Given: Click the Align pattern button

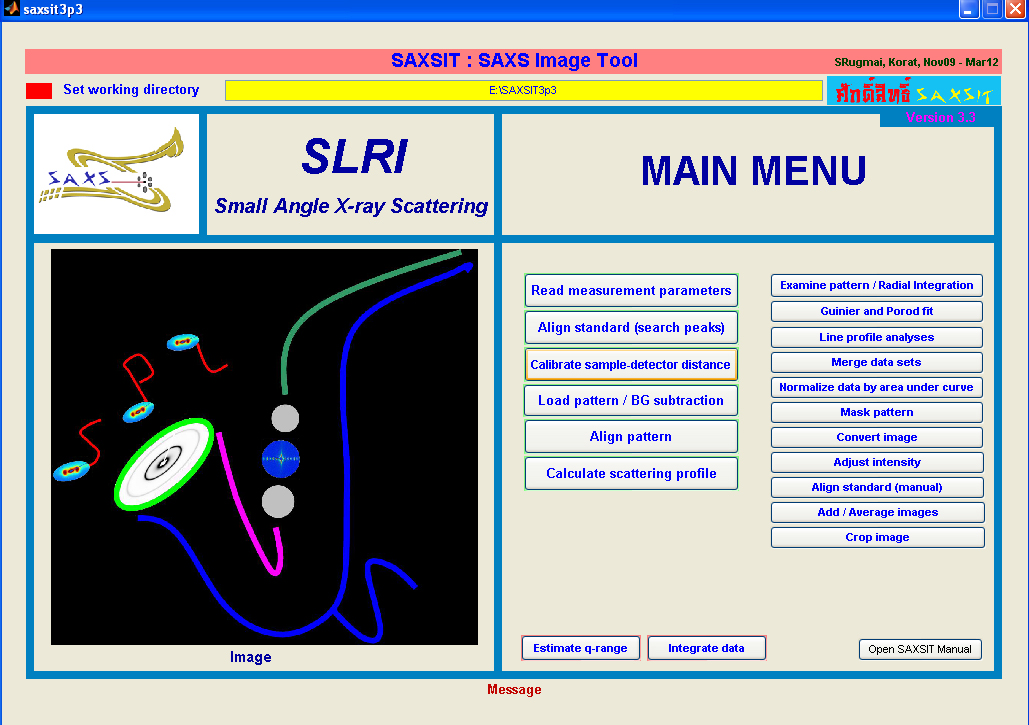Looking at the screenshot, I should coord(631,436).
